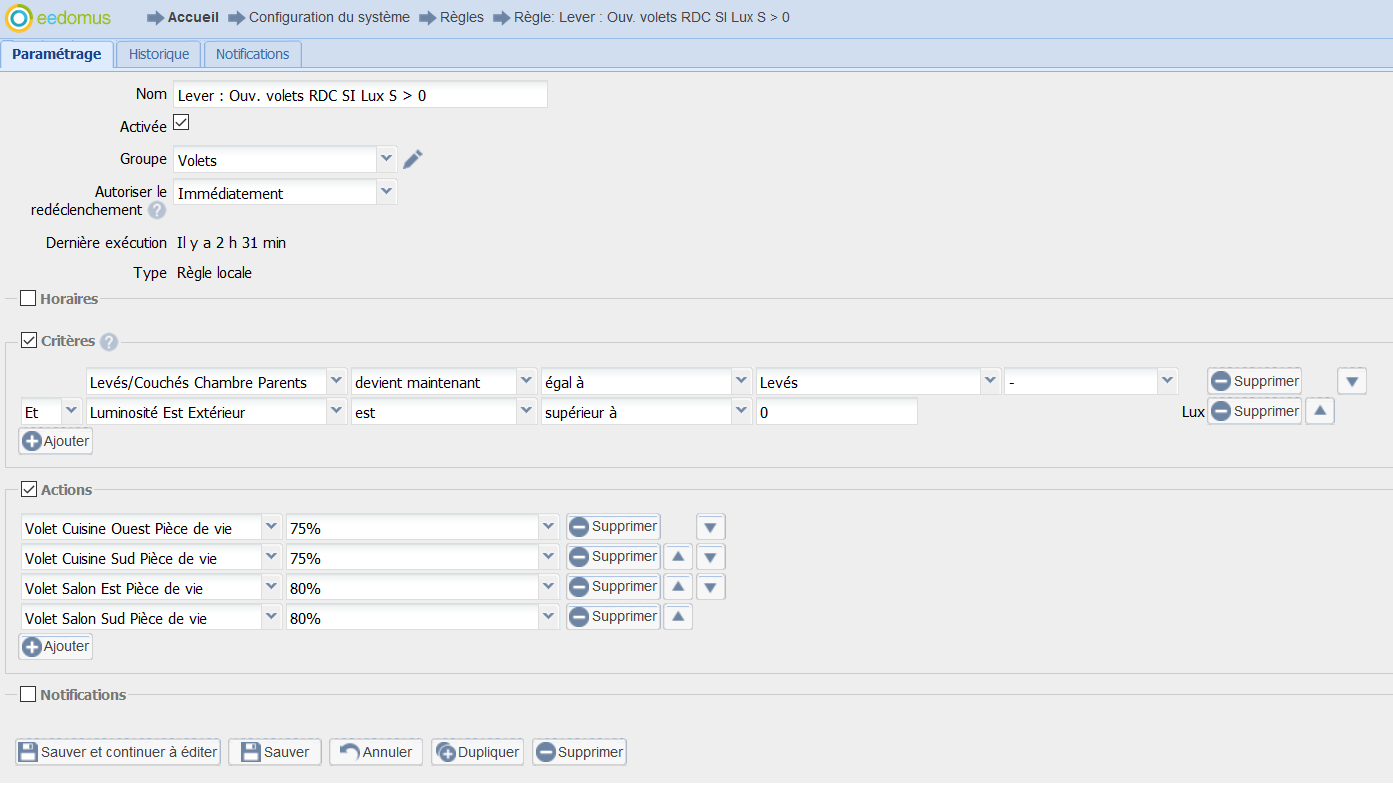Click the Lux threshold value field
This screenshot has height=785, width=1393.
coord(836,412)
